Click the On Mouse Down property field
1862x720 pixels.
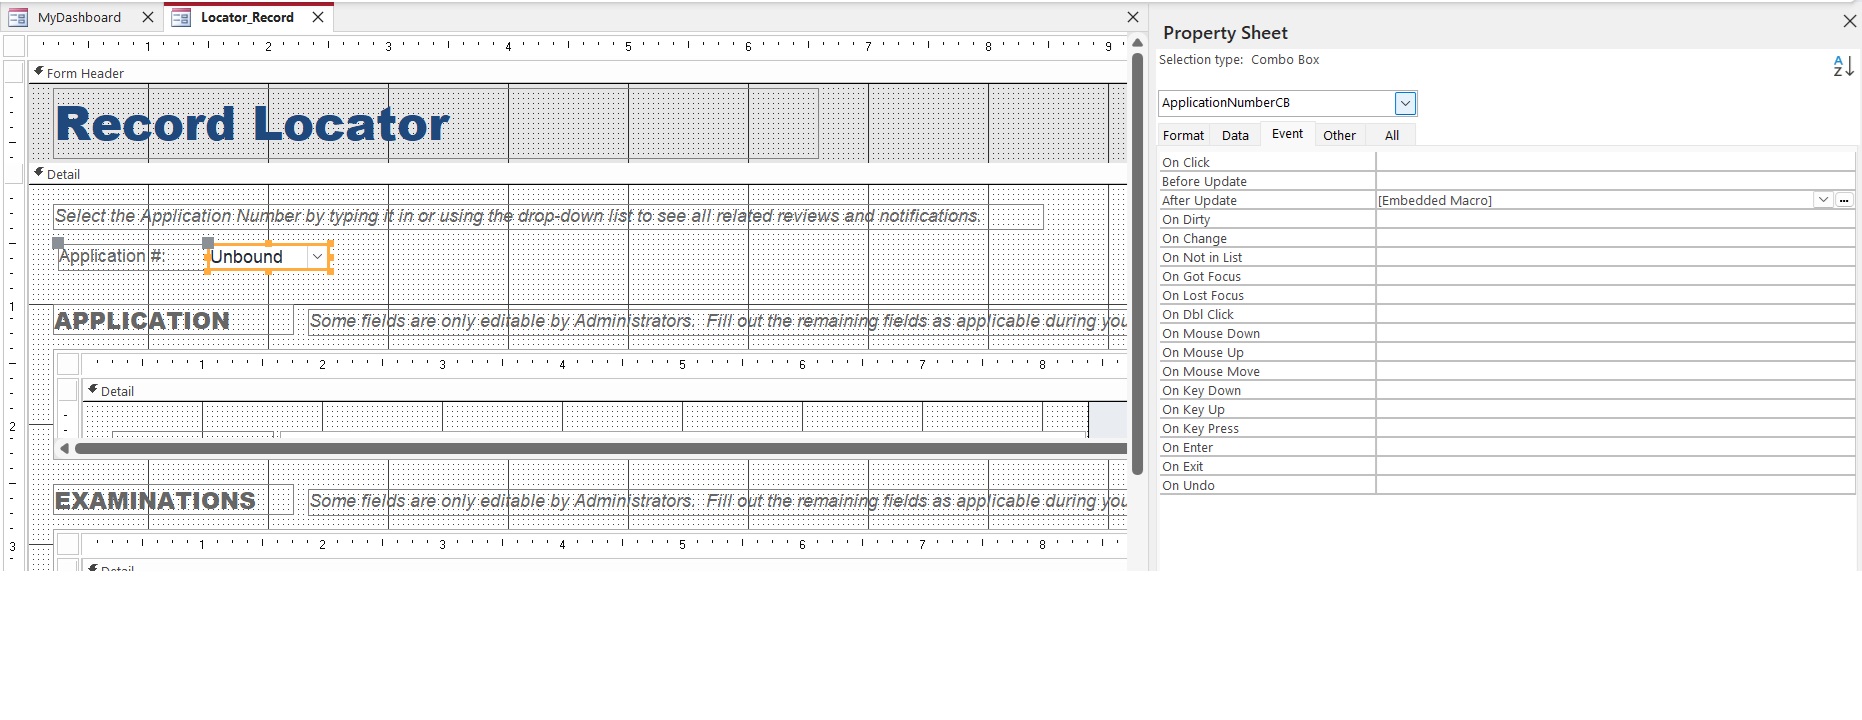tap(1615, 333)
